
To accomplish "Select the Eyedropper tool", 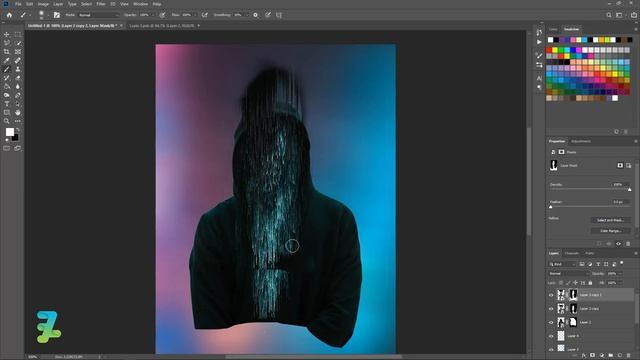I will tap(7, 61).
